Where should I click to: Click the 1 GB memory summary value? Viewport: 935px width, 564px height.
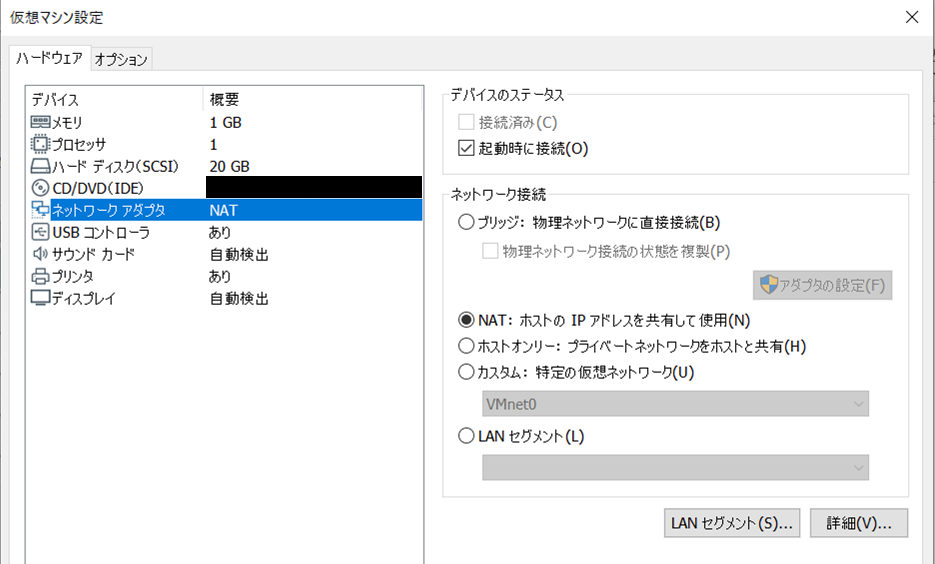click(x=225, y=123)
